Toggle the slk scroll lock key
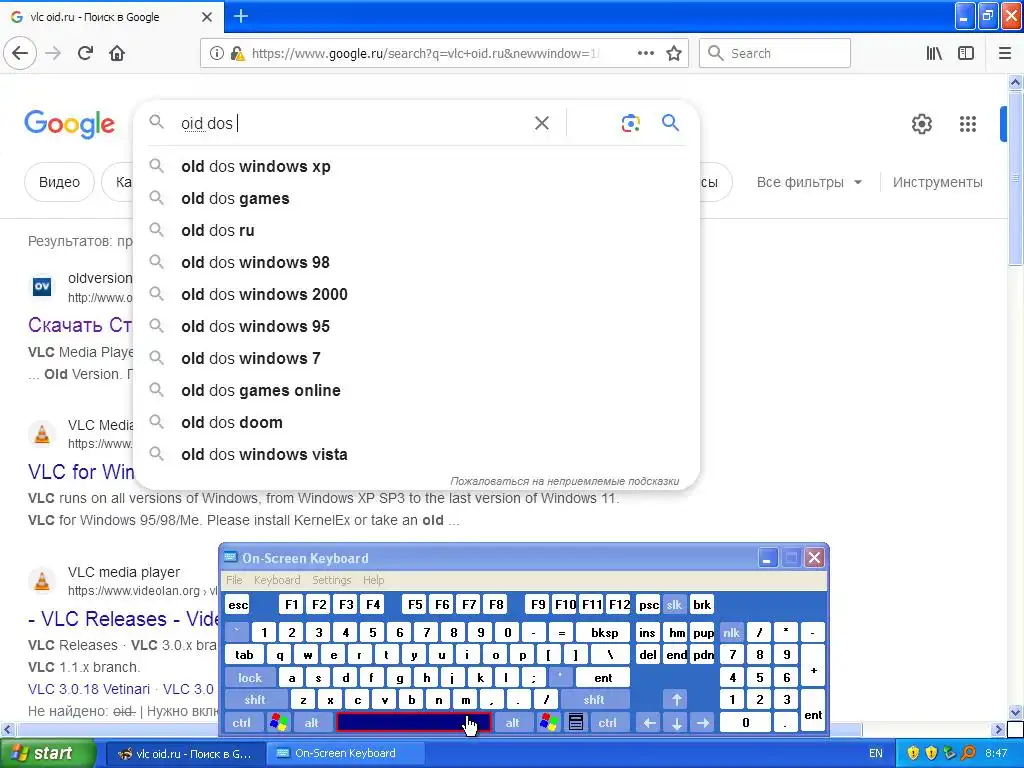 pyautogui.click(x=674, y=605)
